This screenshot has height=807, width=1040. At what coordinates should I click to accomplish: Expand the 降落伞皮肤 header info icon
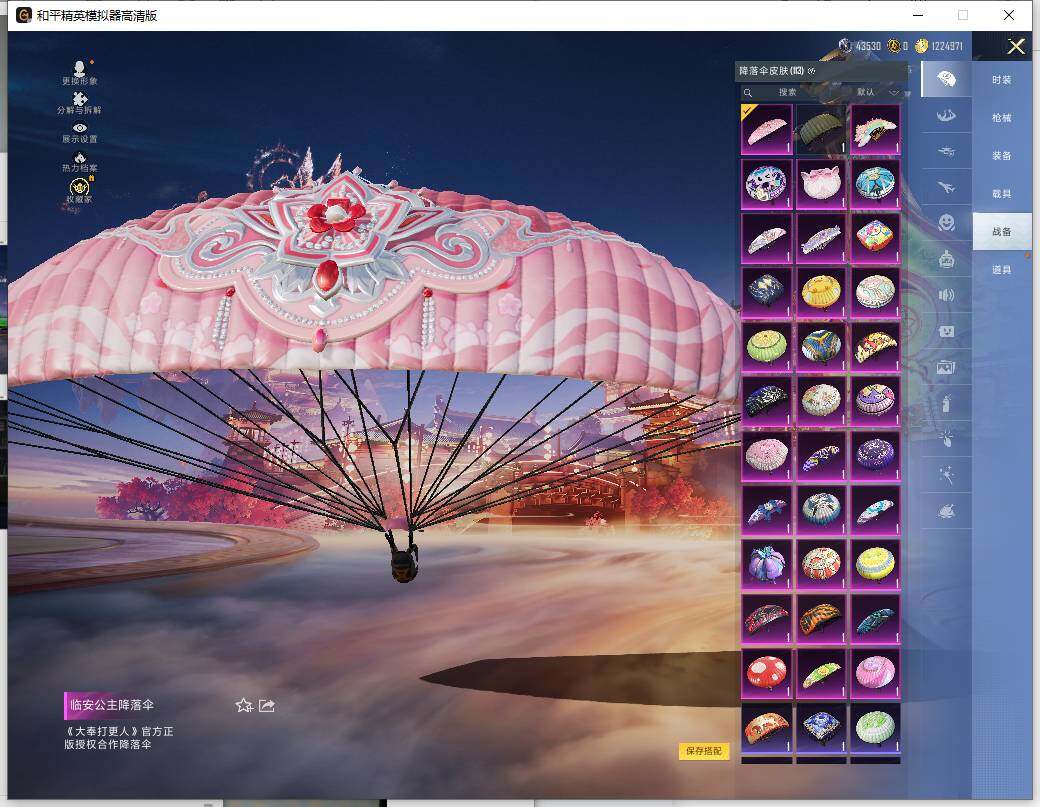pos(811,71)
